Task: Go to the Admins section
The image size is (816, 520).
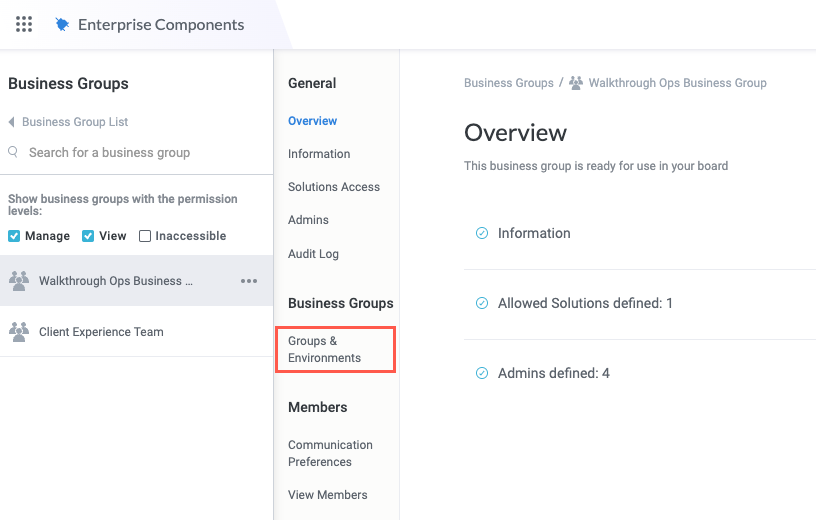Action: (308, 220)
